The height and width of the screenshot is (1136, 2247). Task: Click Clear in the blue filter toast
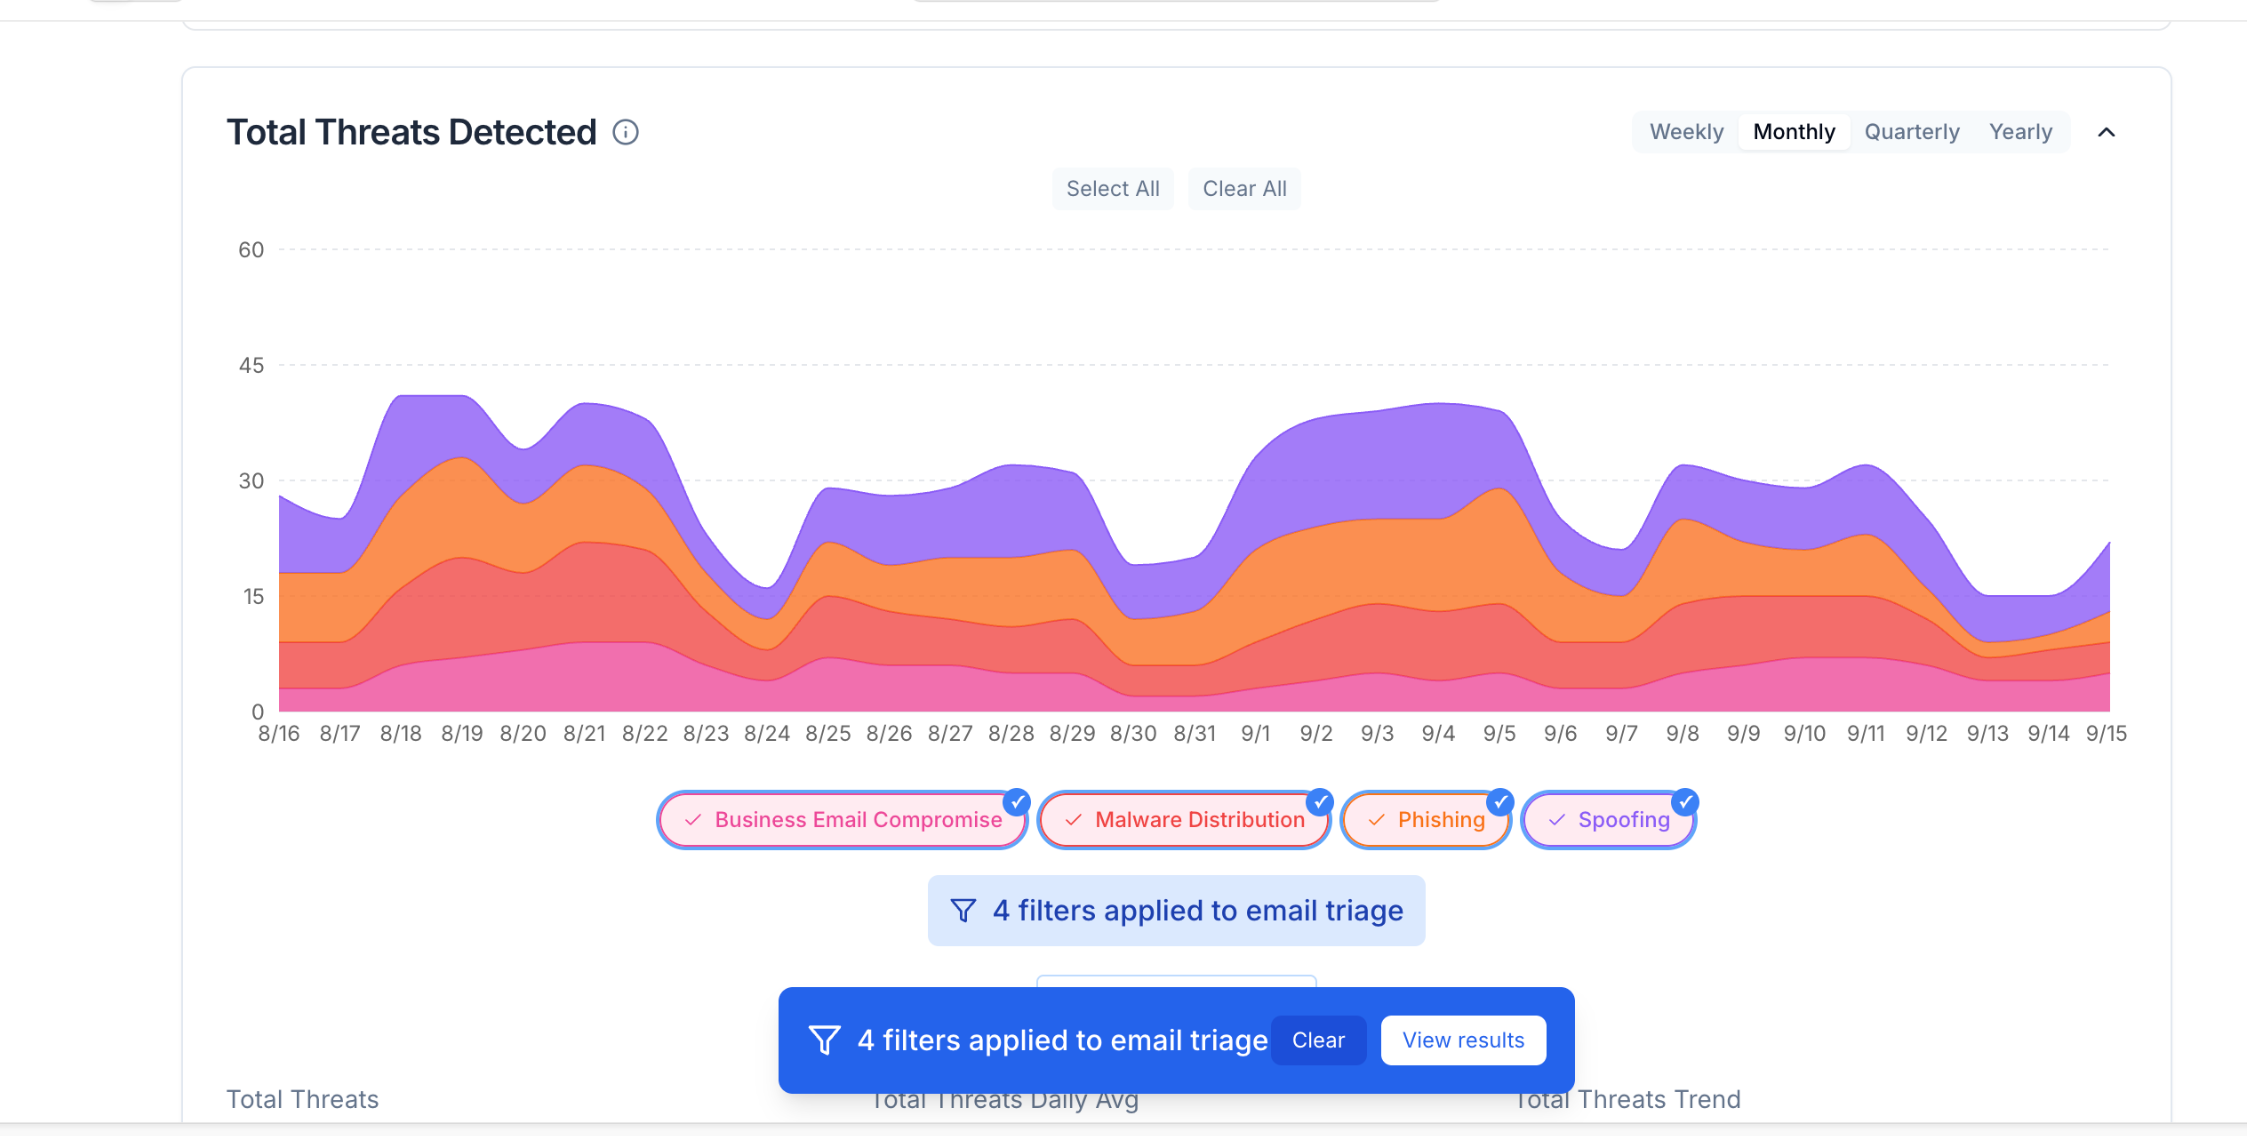pos(1318,1040)
